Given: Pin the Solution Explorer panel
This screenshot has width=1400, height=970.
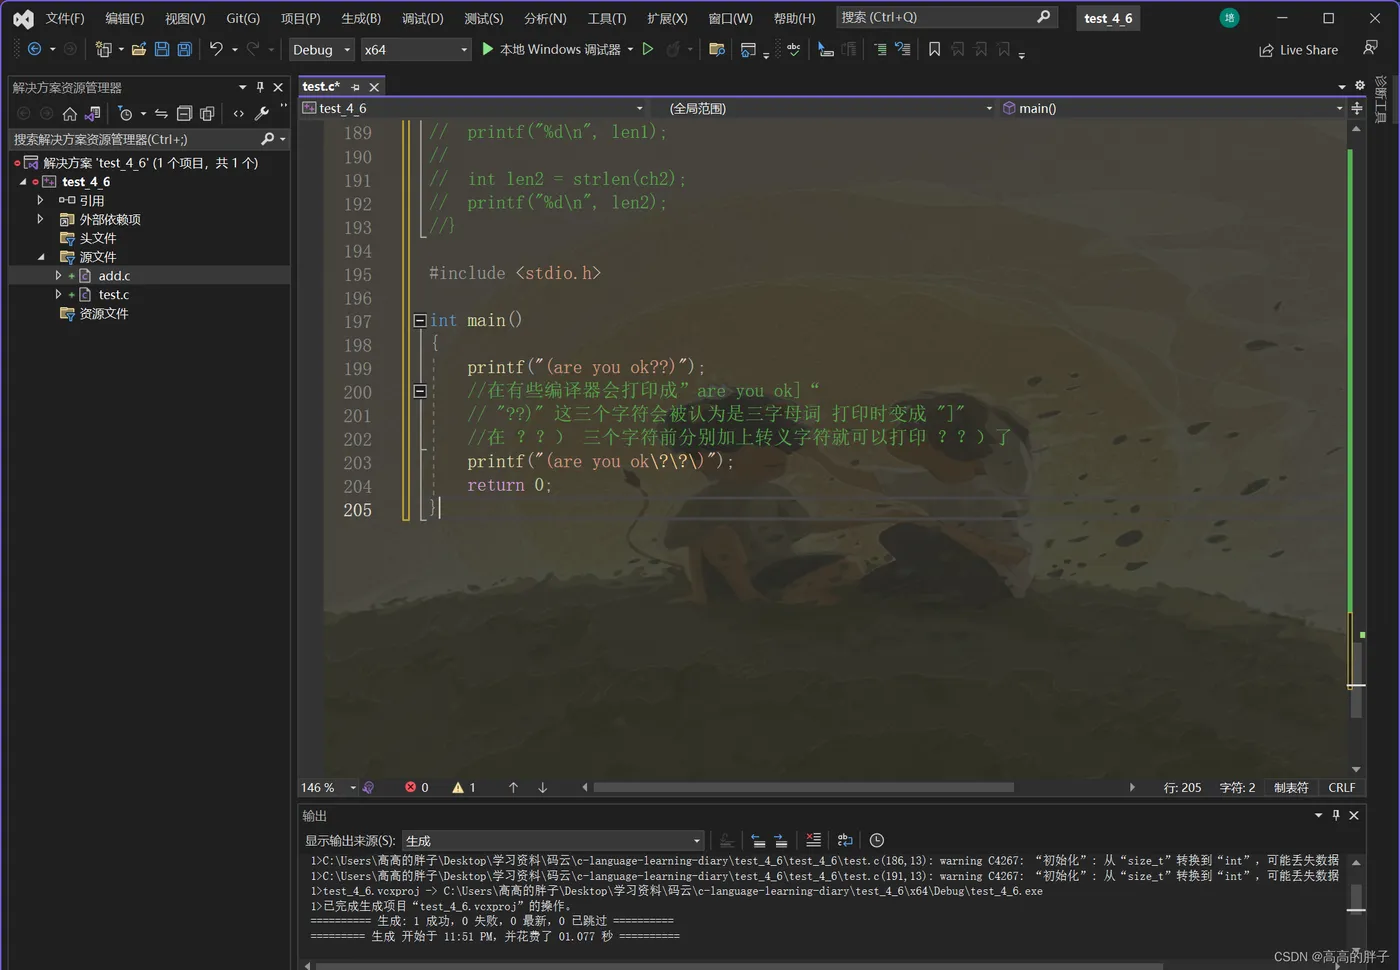Looking at the screenshot, I should pyautogui.click(x=260, y=87).
